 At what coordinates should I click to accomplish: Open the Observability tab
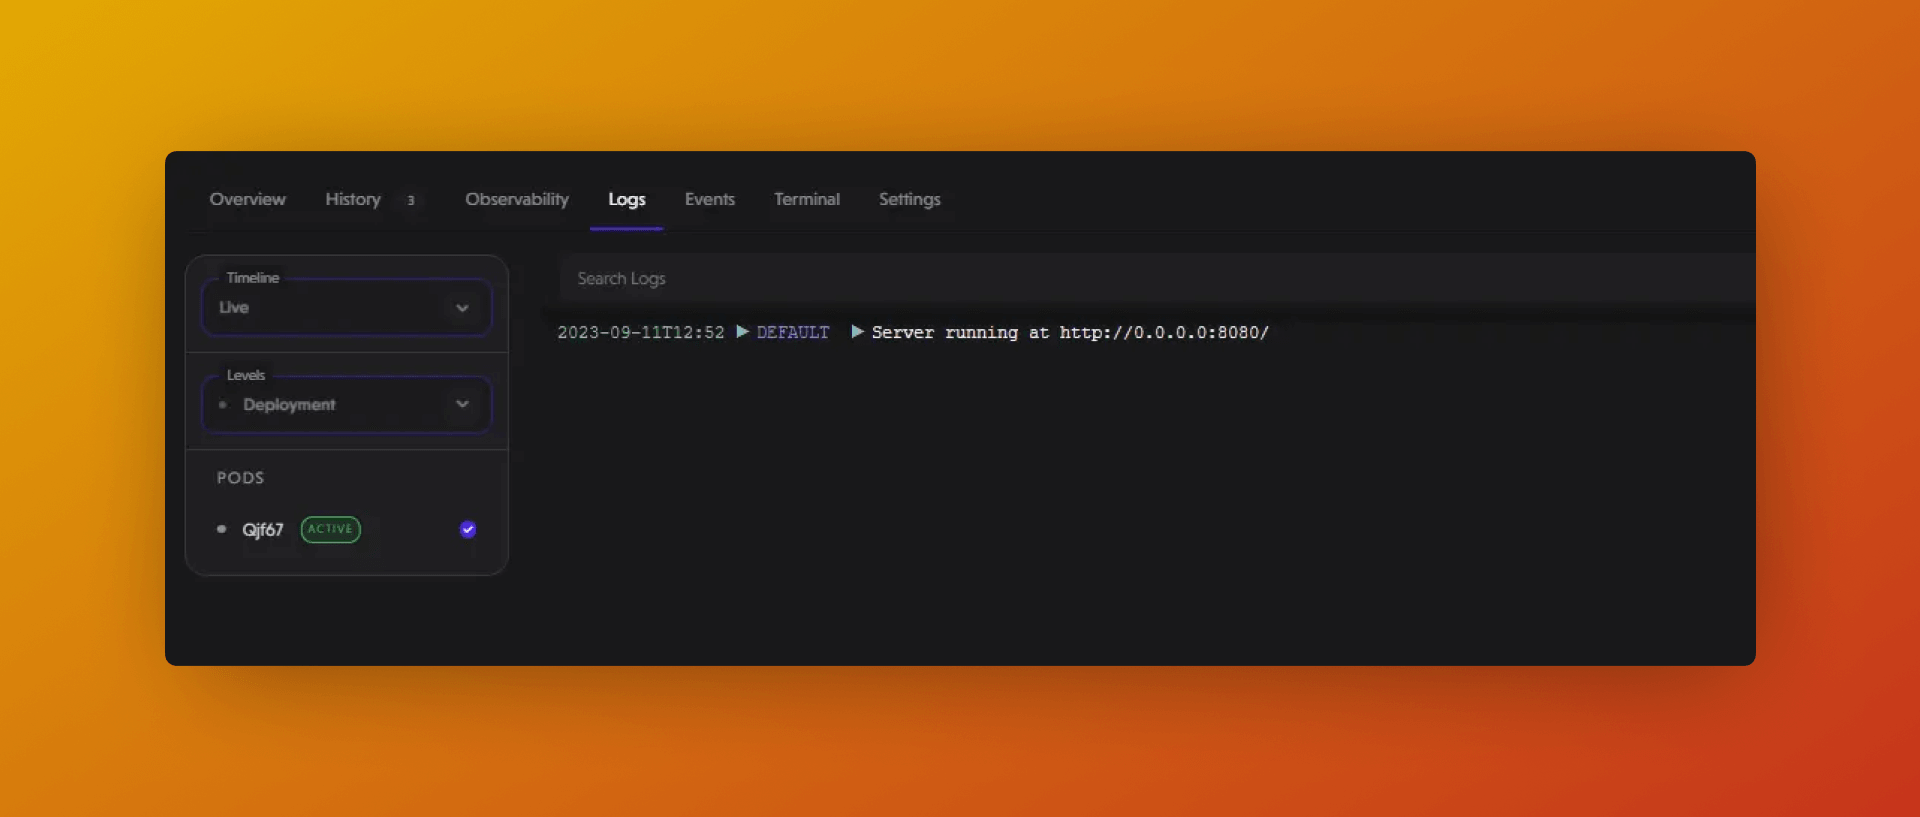(x=517, y=199)
